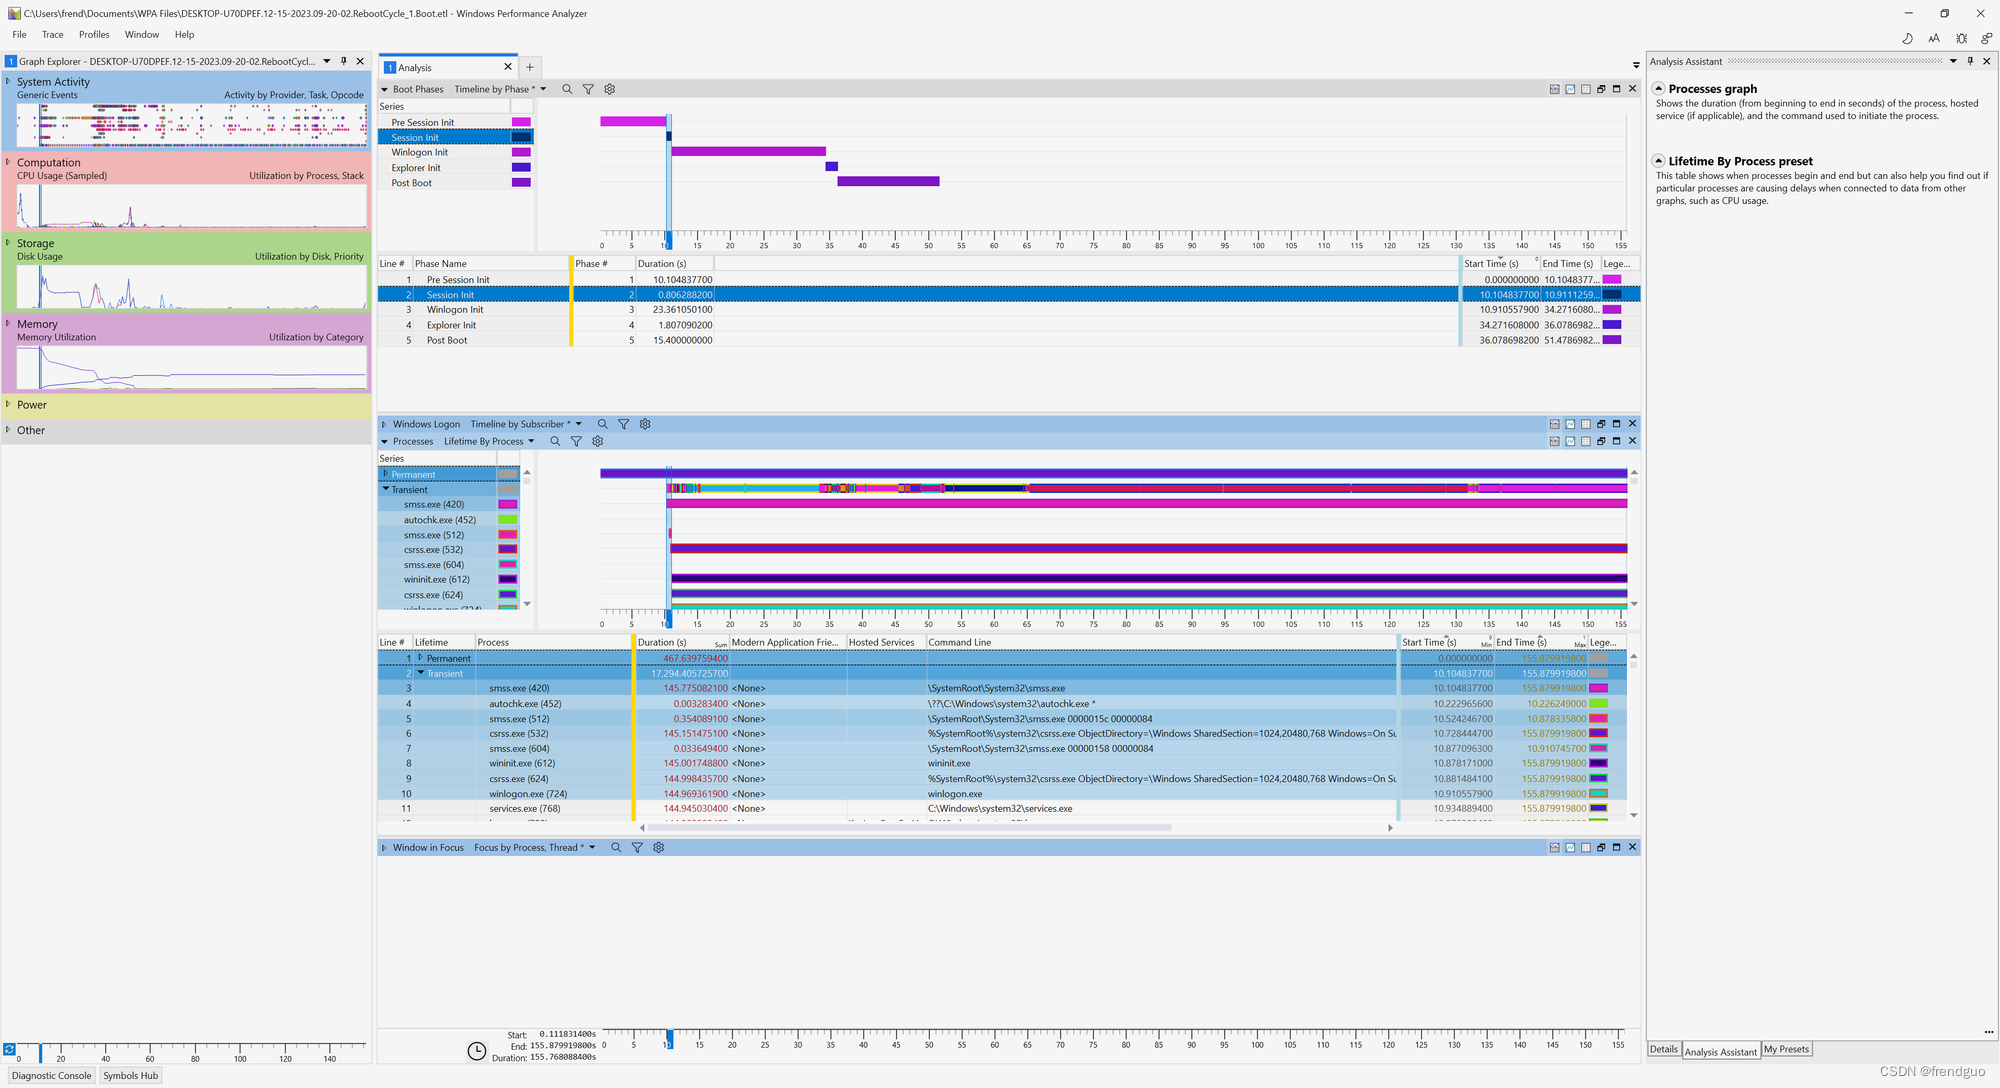Open the Profiles menu
This screenshot has height=1088, width=2000.
click(x=94, y=34)
